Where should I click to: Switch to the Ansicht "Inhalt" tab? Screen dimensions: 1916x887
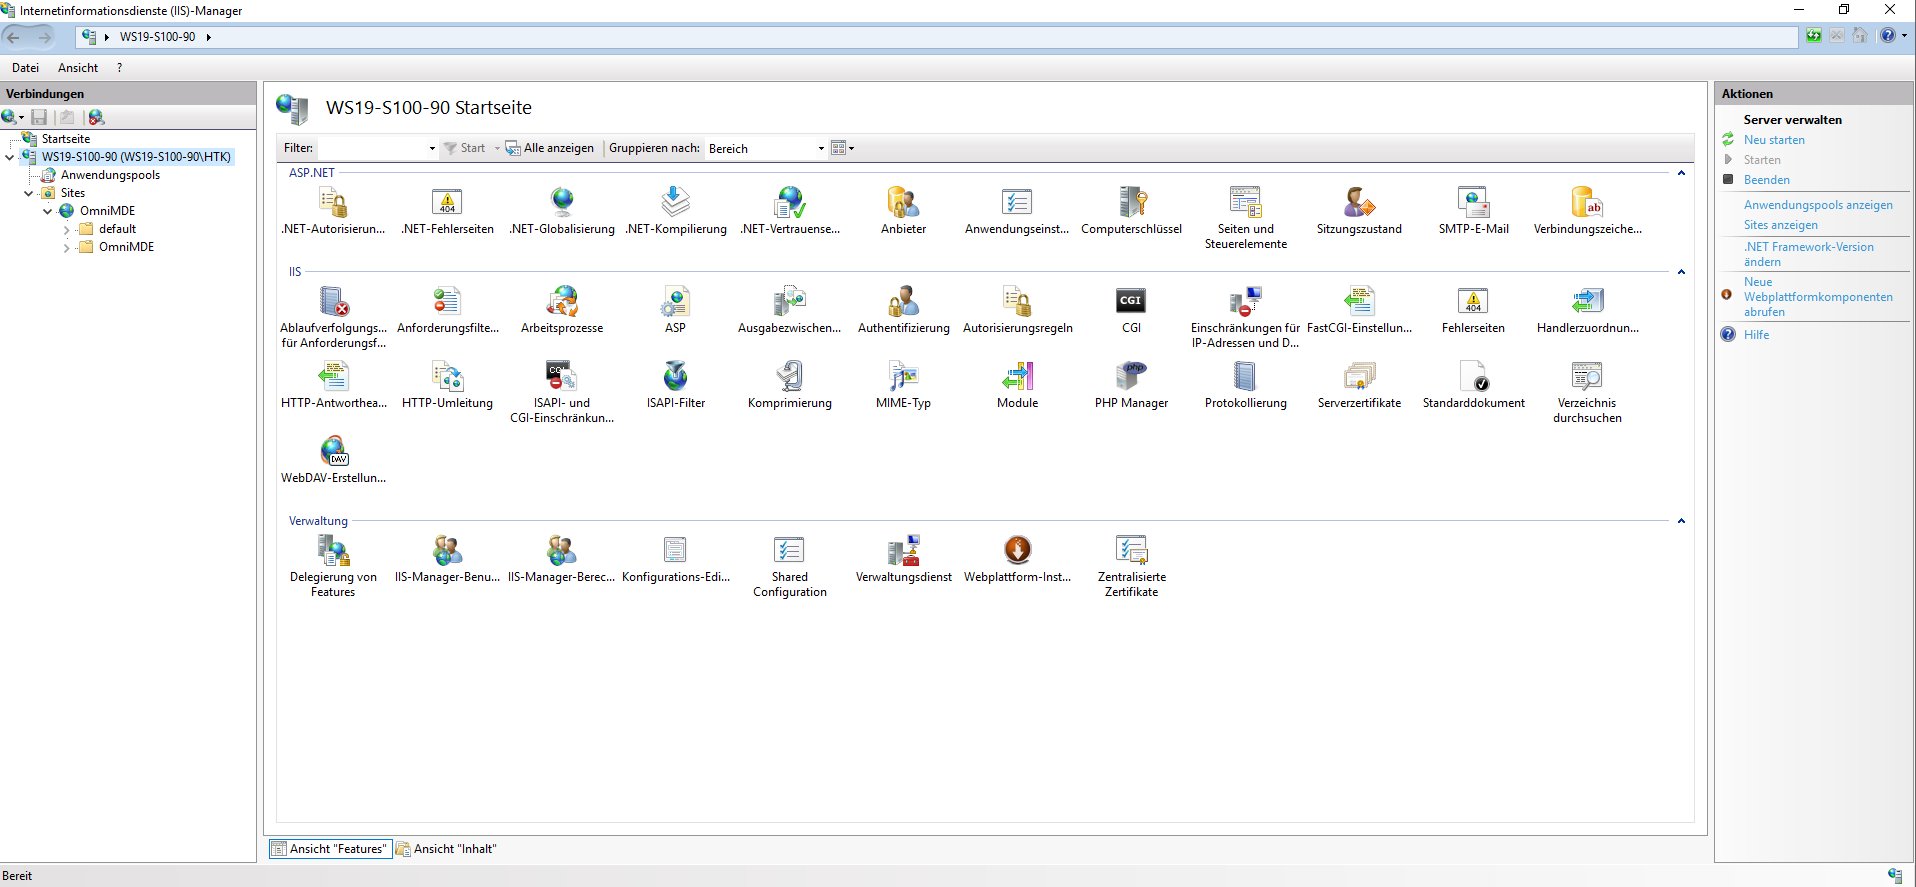pos(447,849)
